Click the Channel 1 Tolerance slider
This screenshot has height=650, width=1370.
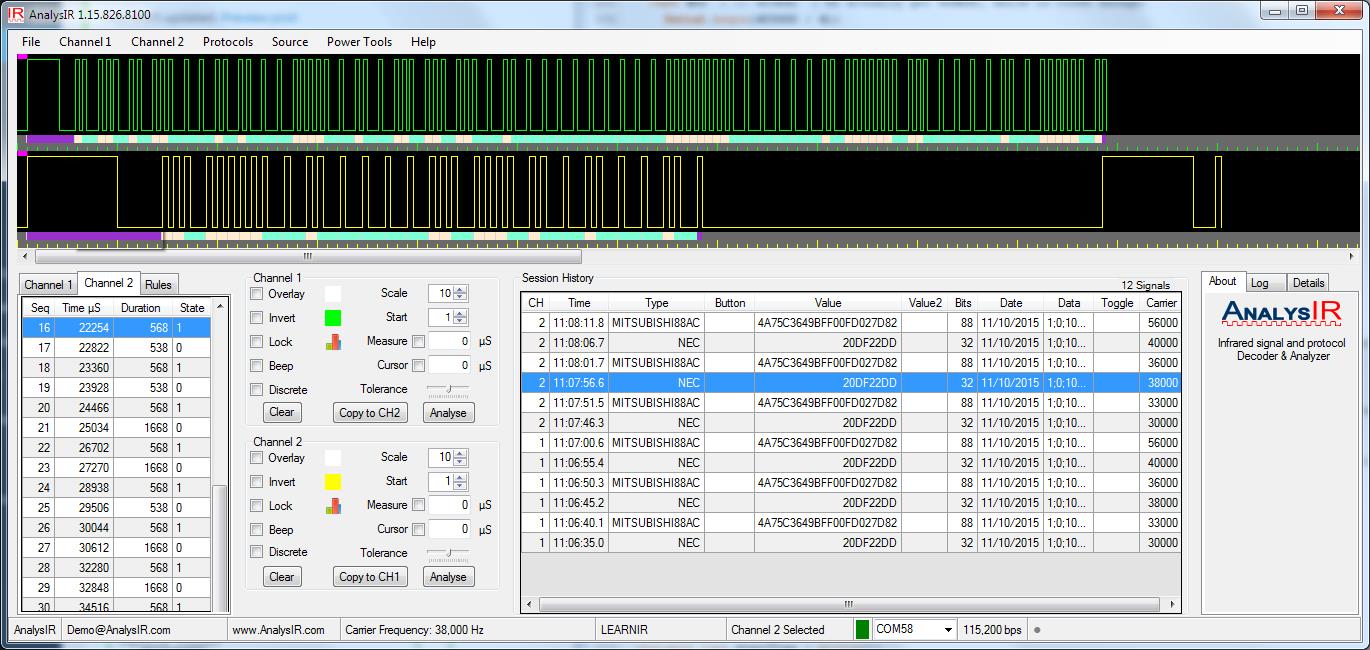coord(449,389)
